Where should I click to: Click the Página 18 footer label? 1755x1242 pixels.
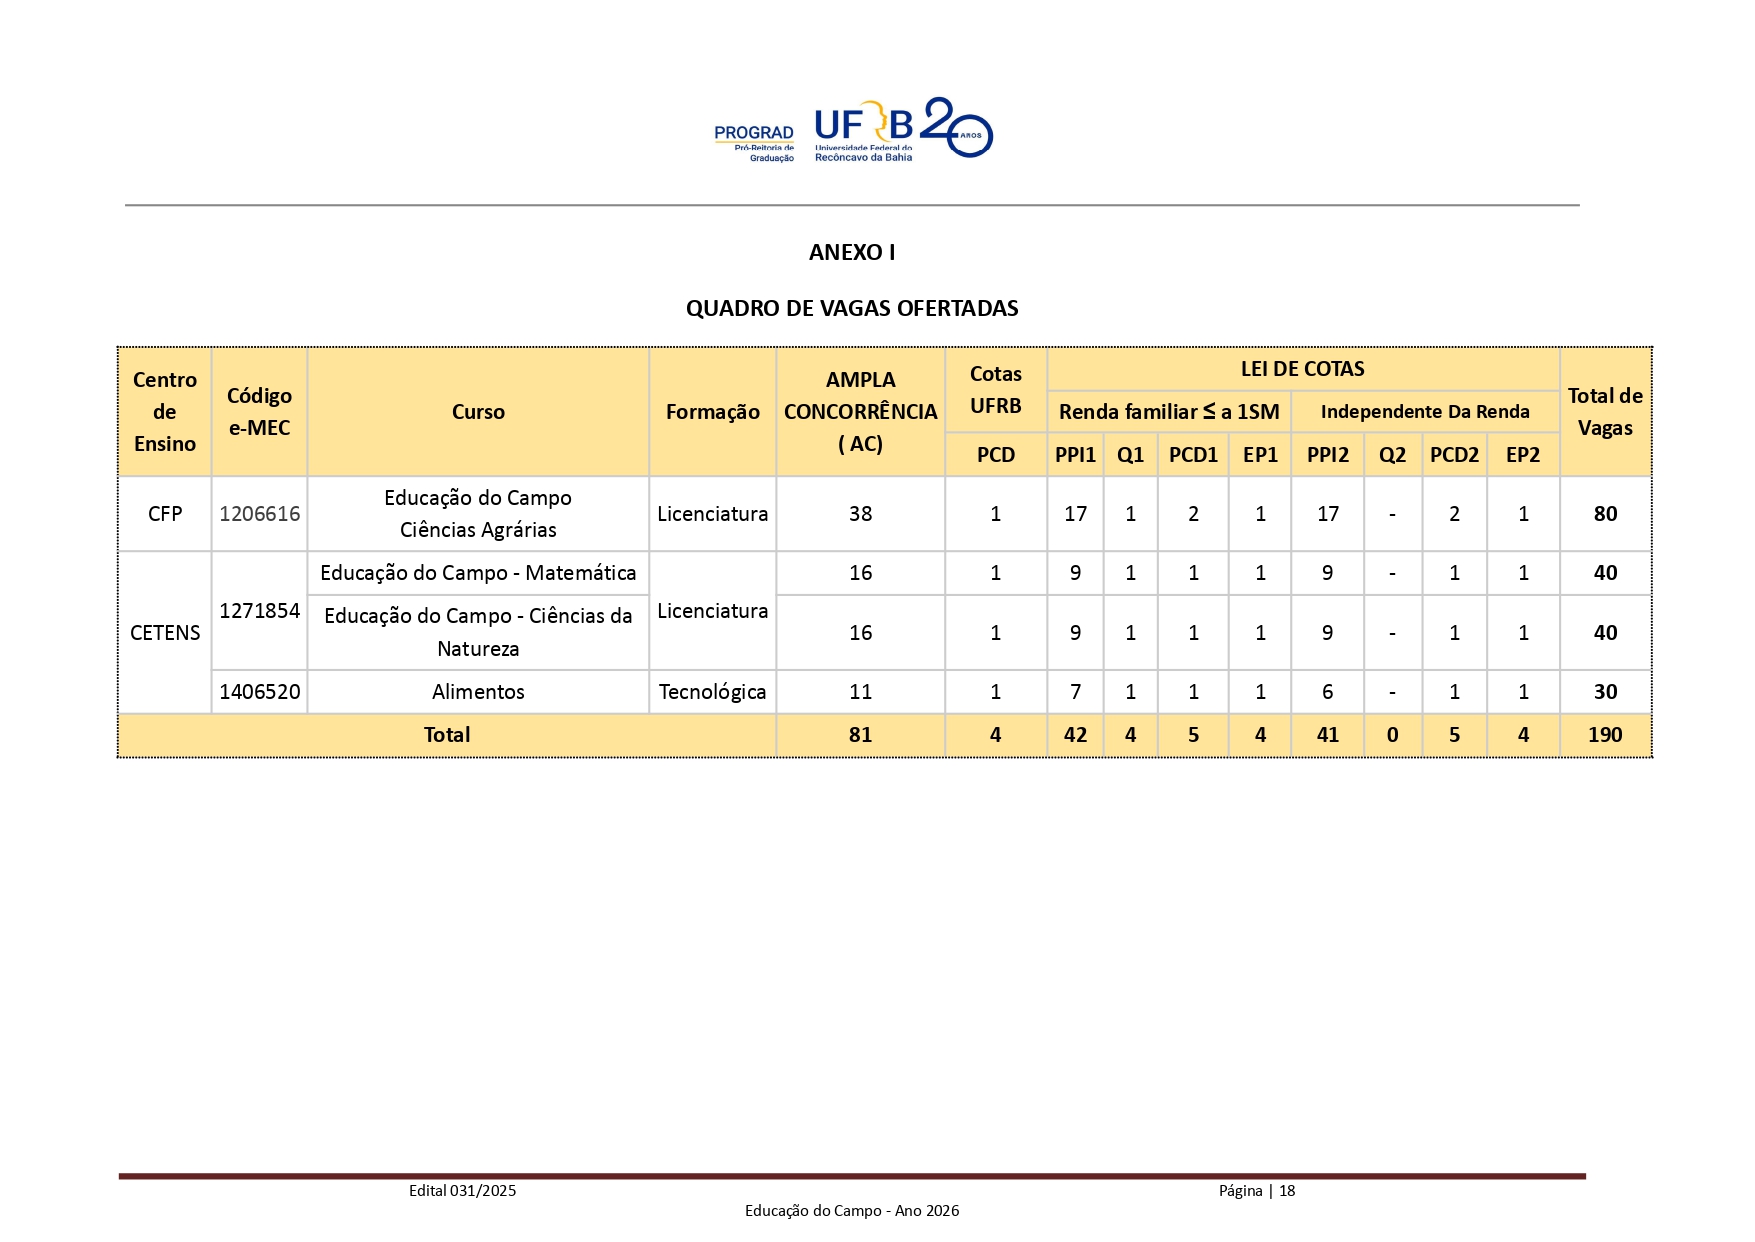pyautogui.click(x=1256, y=1191)
